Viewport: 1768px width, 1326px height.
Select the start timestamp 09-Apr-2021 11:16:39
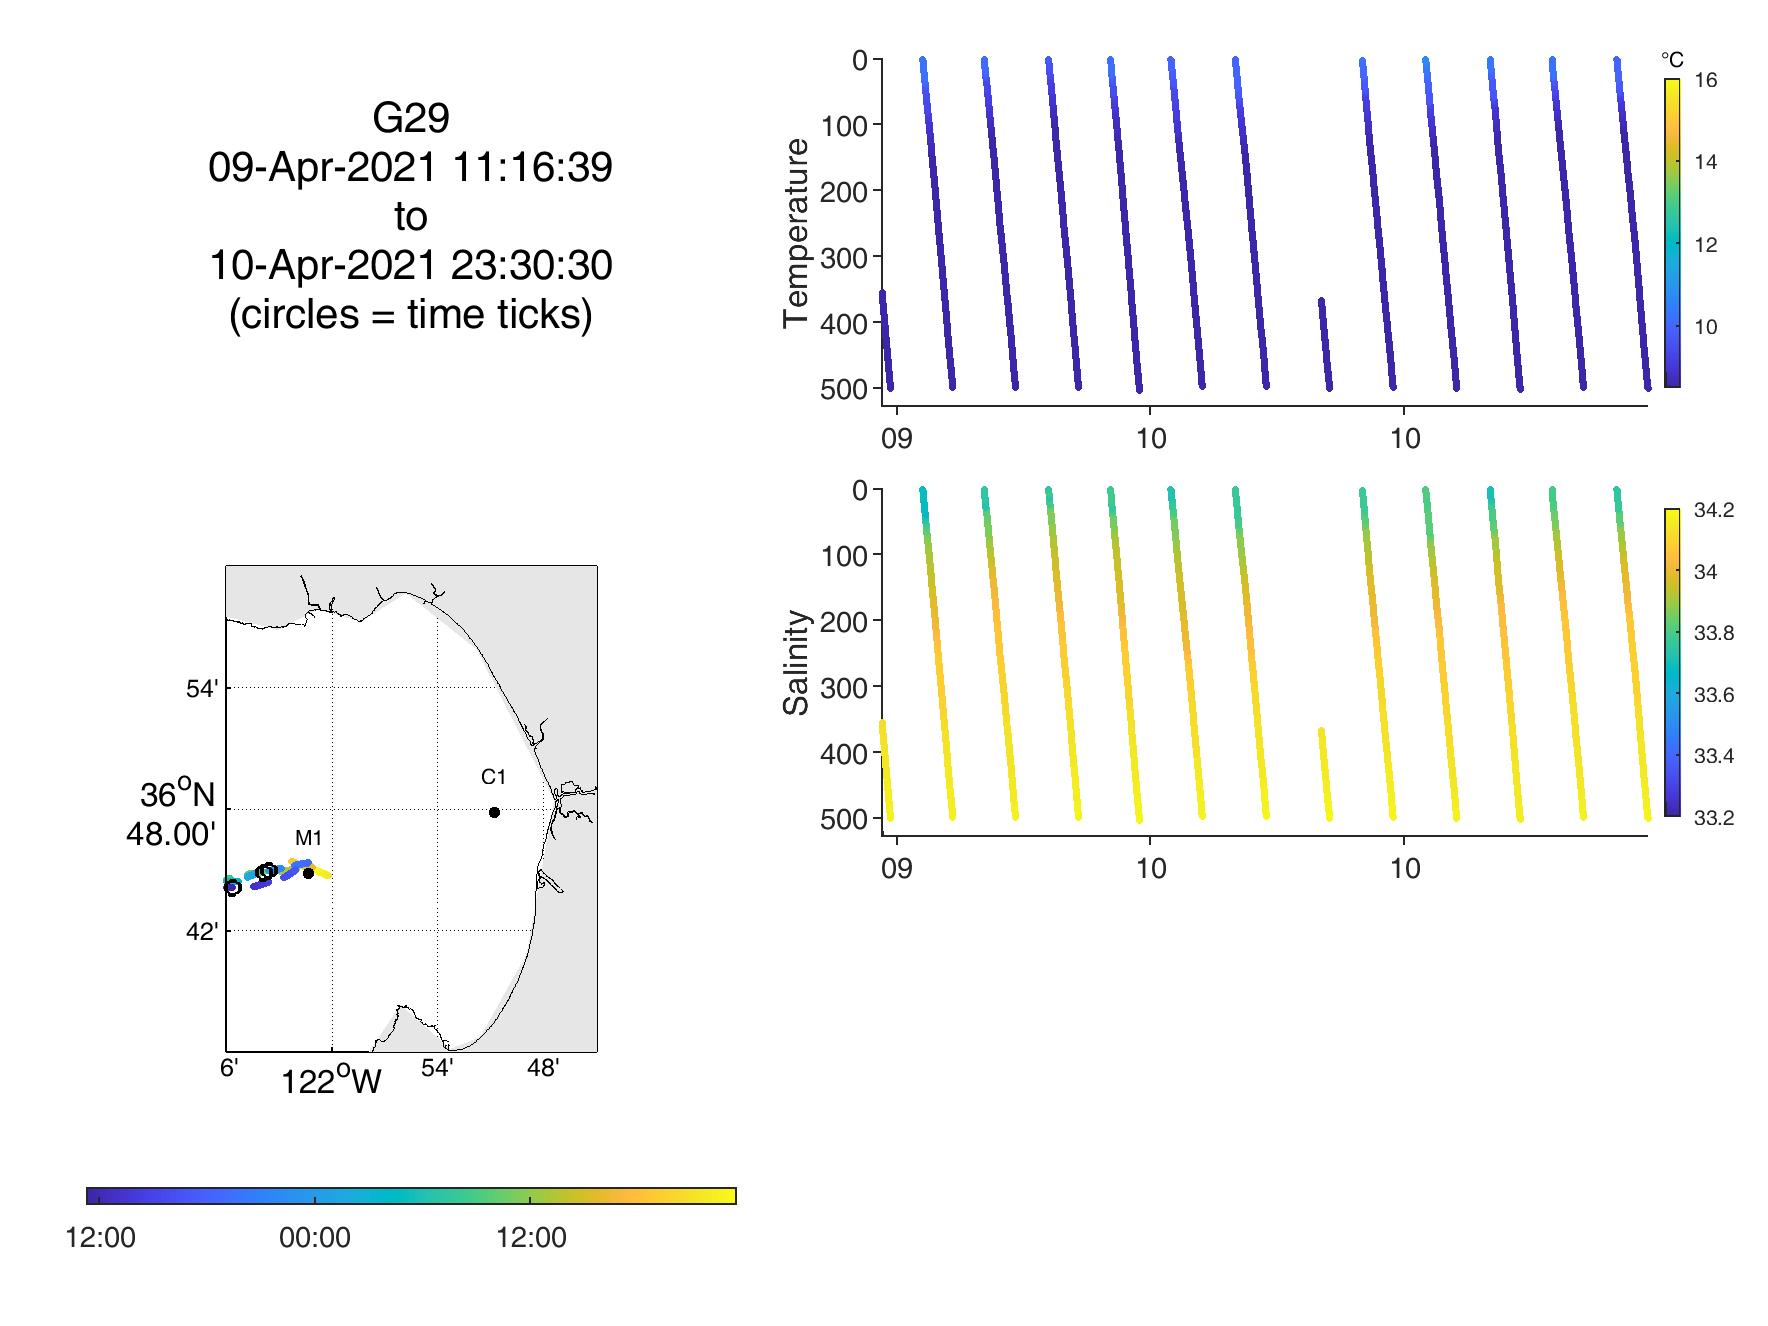click(411, 168)
